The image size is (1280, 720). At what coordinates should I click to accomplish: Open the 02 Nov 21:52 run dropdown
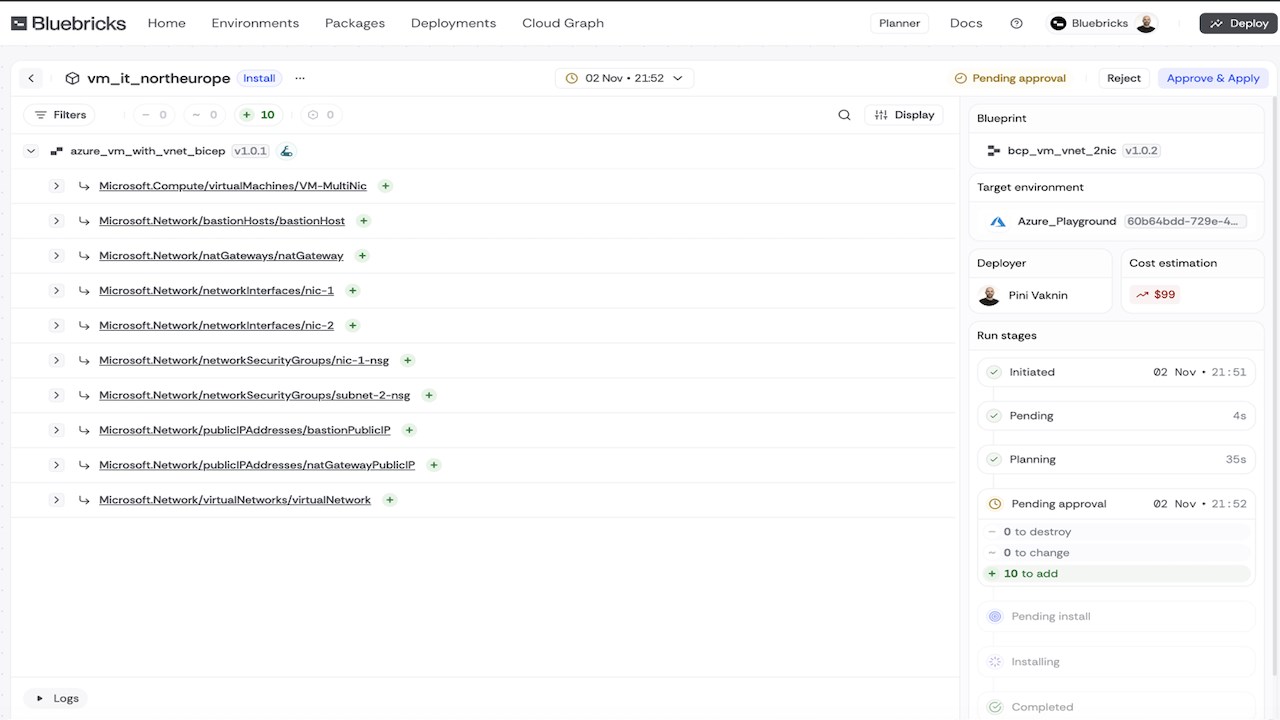(624, 78)
